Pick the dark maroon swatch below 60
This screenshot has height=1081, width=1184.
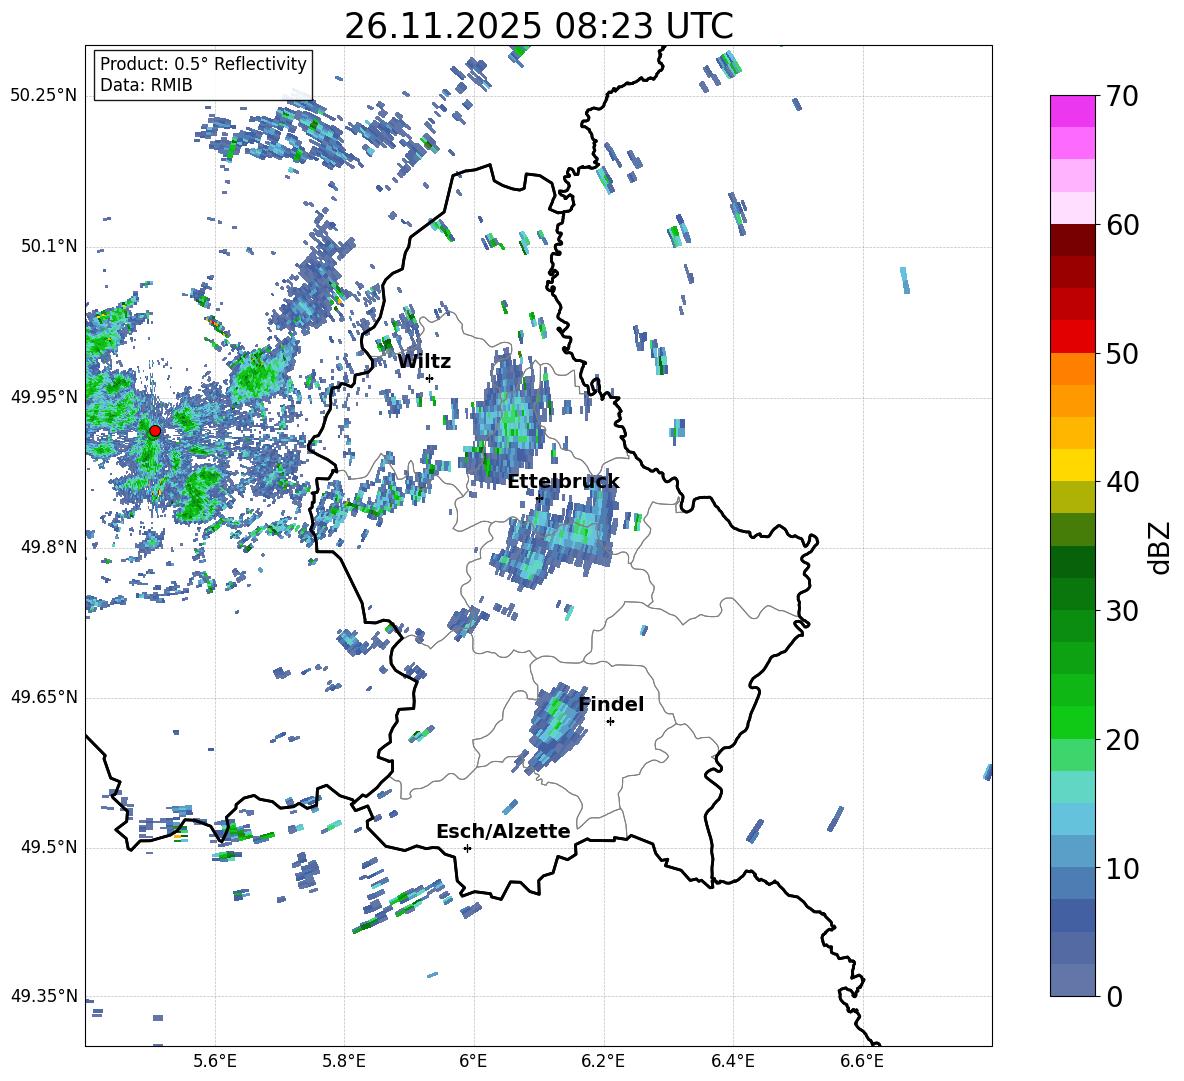pyautogui.click(x=1073, y=240)
